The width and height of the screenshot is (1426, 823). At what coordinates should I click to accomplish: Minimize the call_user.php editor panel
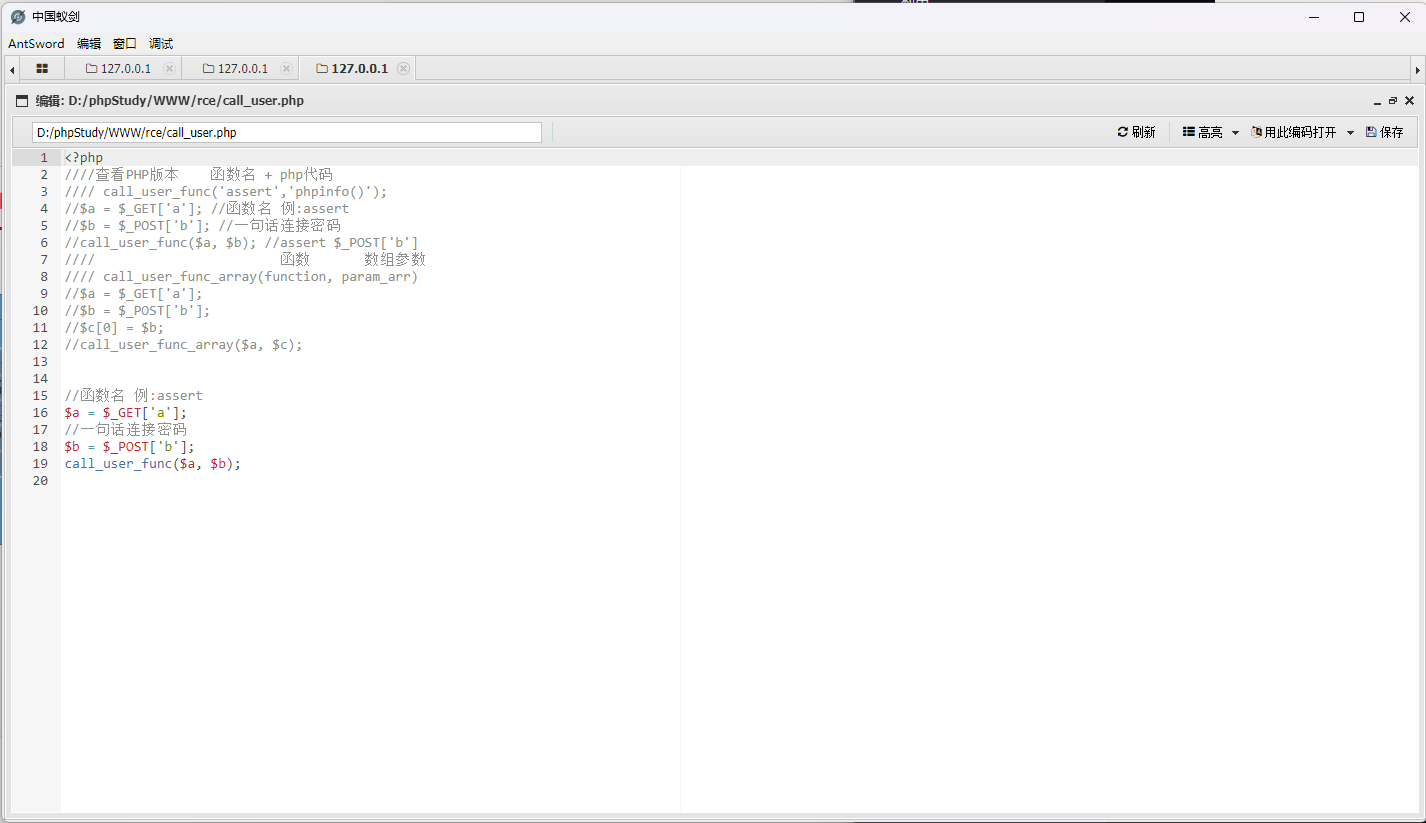(x=1377, y=101)
